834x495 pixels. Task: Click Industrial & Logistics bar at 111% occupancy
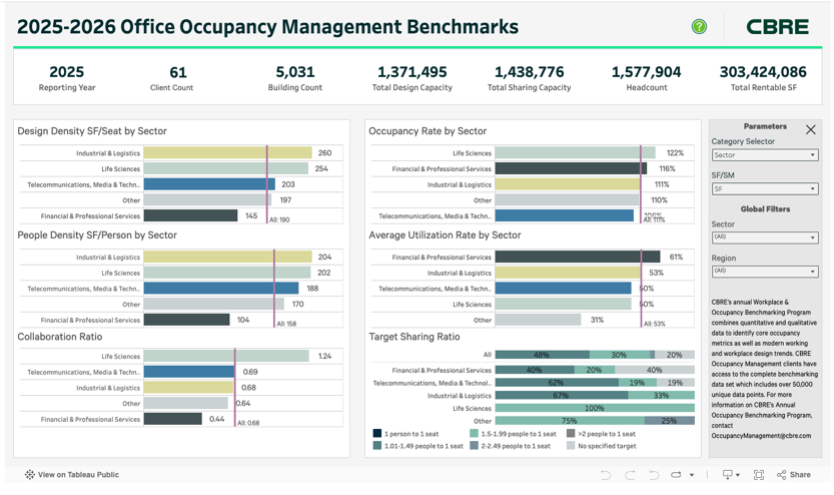click(x=568, y=184)
